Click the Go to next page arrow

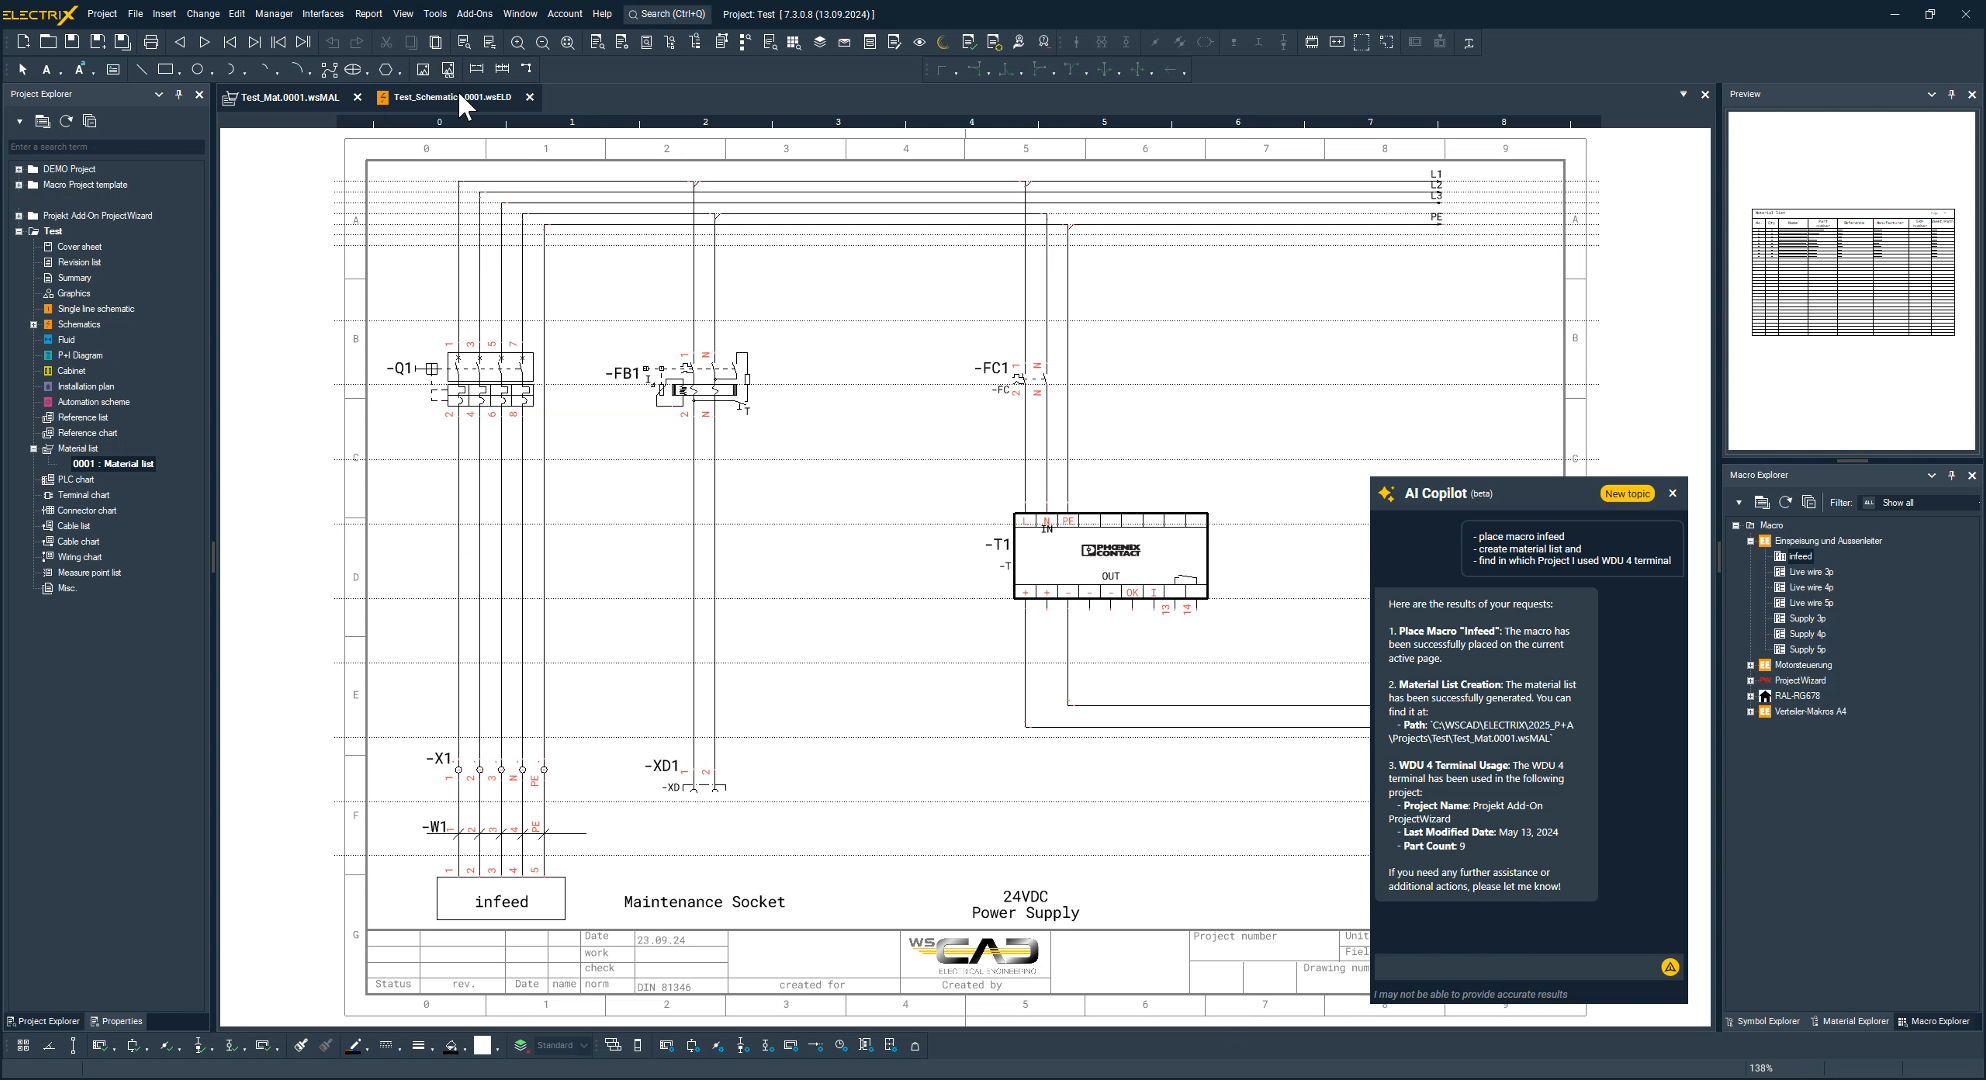(x=204, y=42)
